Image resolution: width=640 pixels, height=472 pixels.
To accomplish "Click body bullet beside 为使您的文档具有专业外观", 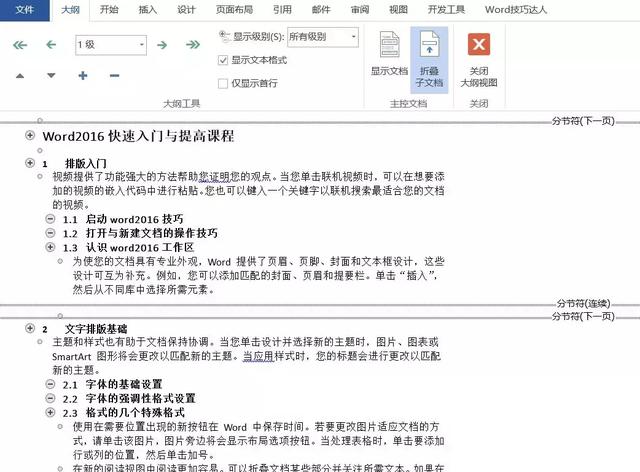I will (x=60, y=261).
